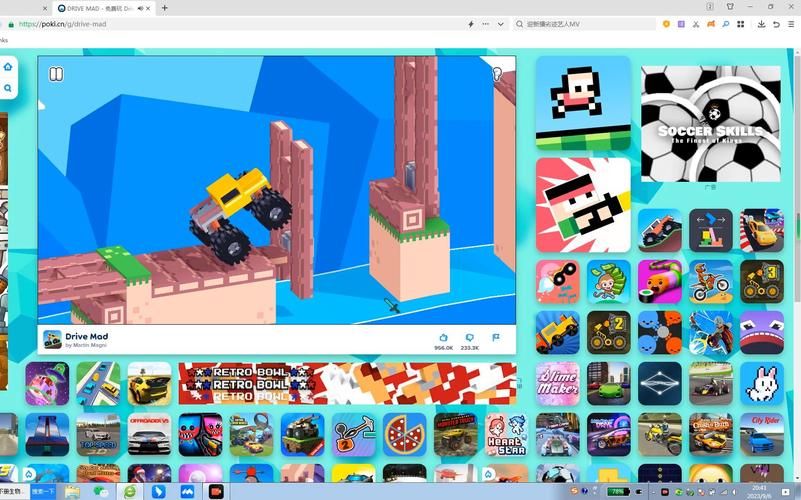Image resolution: width=801 pixels, height=500 pixels.
Task: Open the folder icon on the taskbar
Action: [x=72, y=492]
